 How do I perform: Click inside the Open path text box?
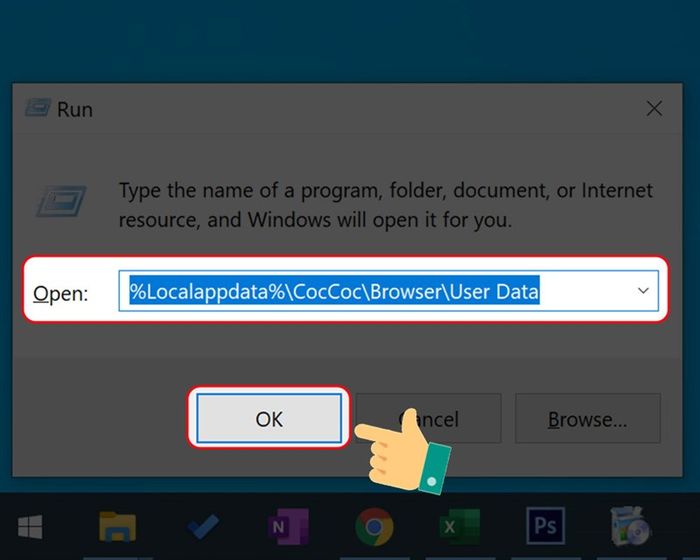pyautogui.click(x=388, y=291)
